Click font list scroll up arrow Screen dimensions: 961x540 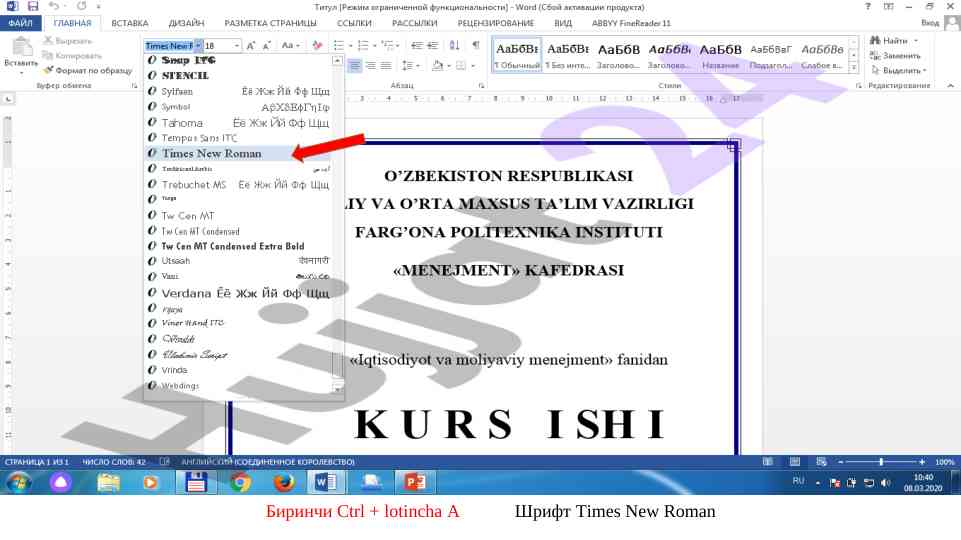pos(337,61)
